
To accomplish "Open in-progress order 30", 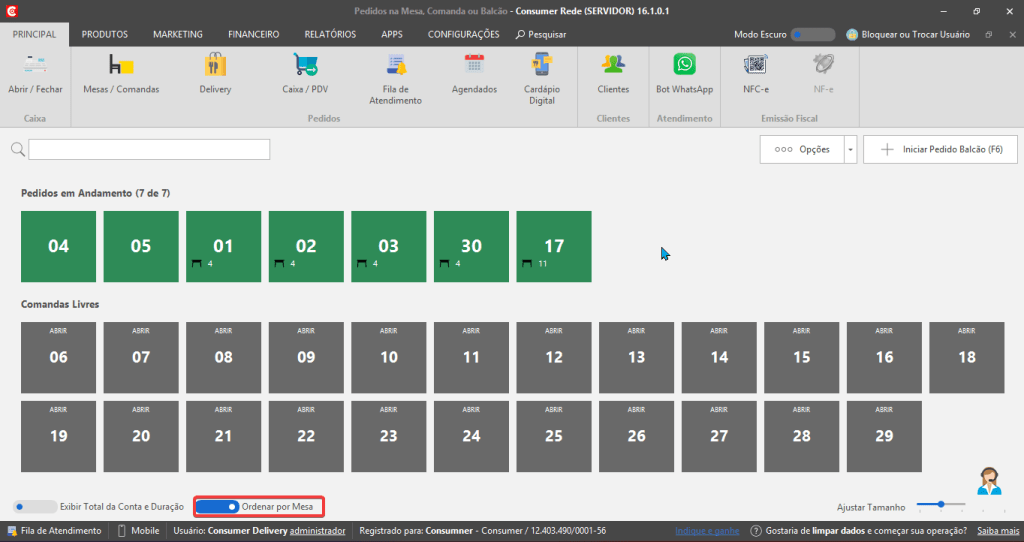I will 472,246.
